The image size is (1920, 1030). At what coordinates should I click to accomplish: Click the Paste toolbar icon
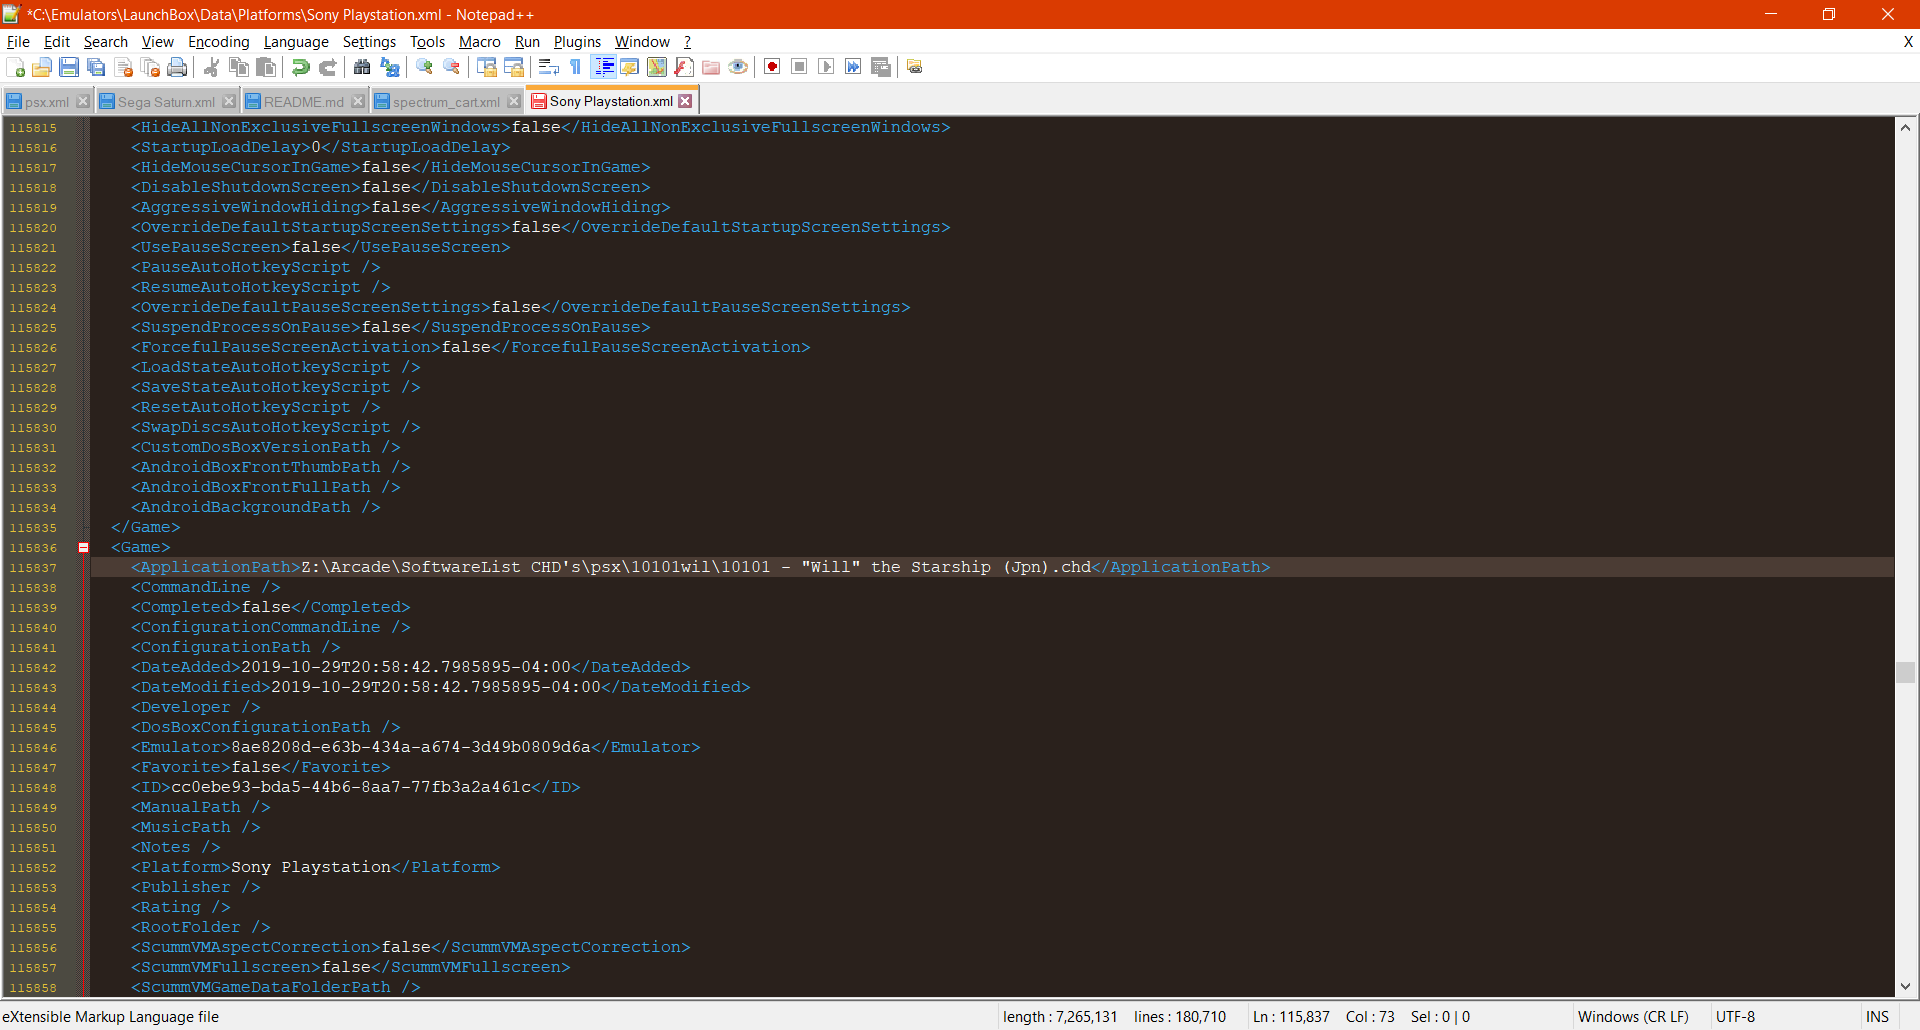(266, 67)
